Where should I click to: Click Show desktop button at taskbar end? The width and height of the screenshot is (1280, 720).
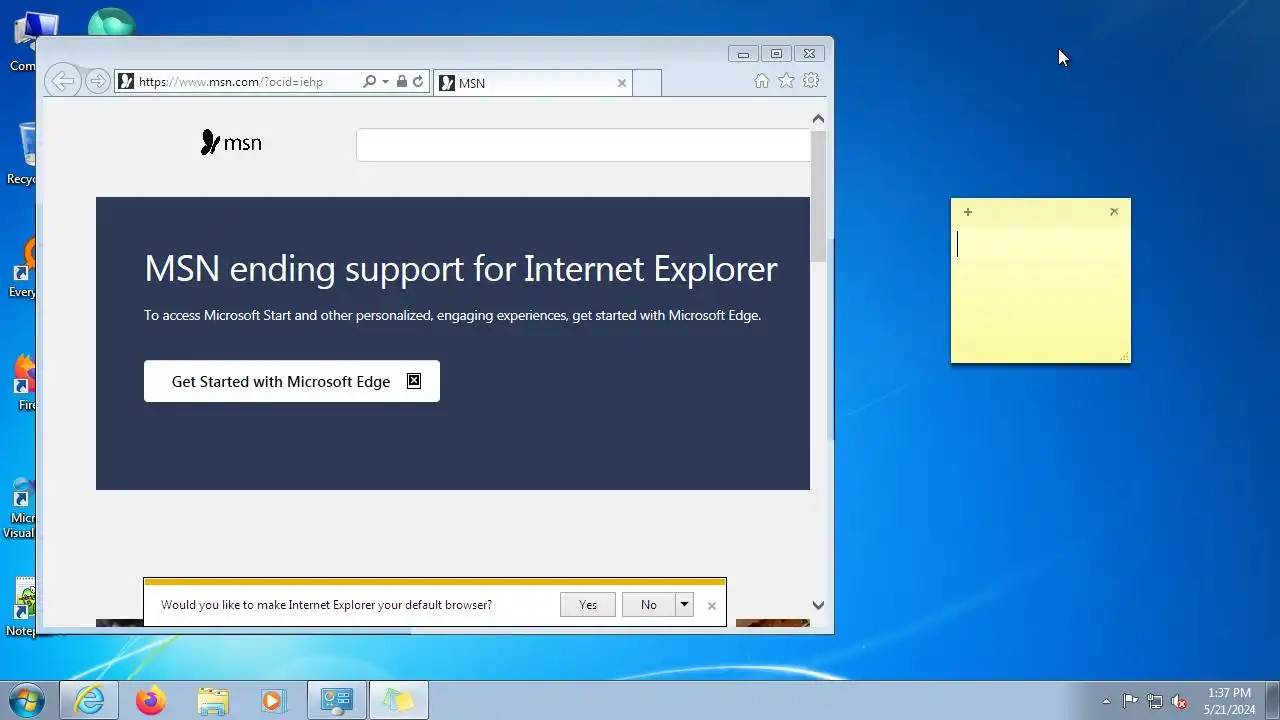(x=1272, y=701)
